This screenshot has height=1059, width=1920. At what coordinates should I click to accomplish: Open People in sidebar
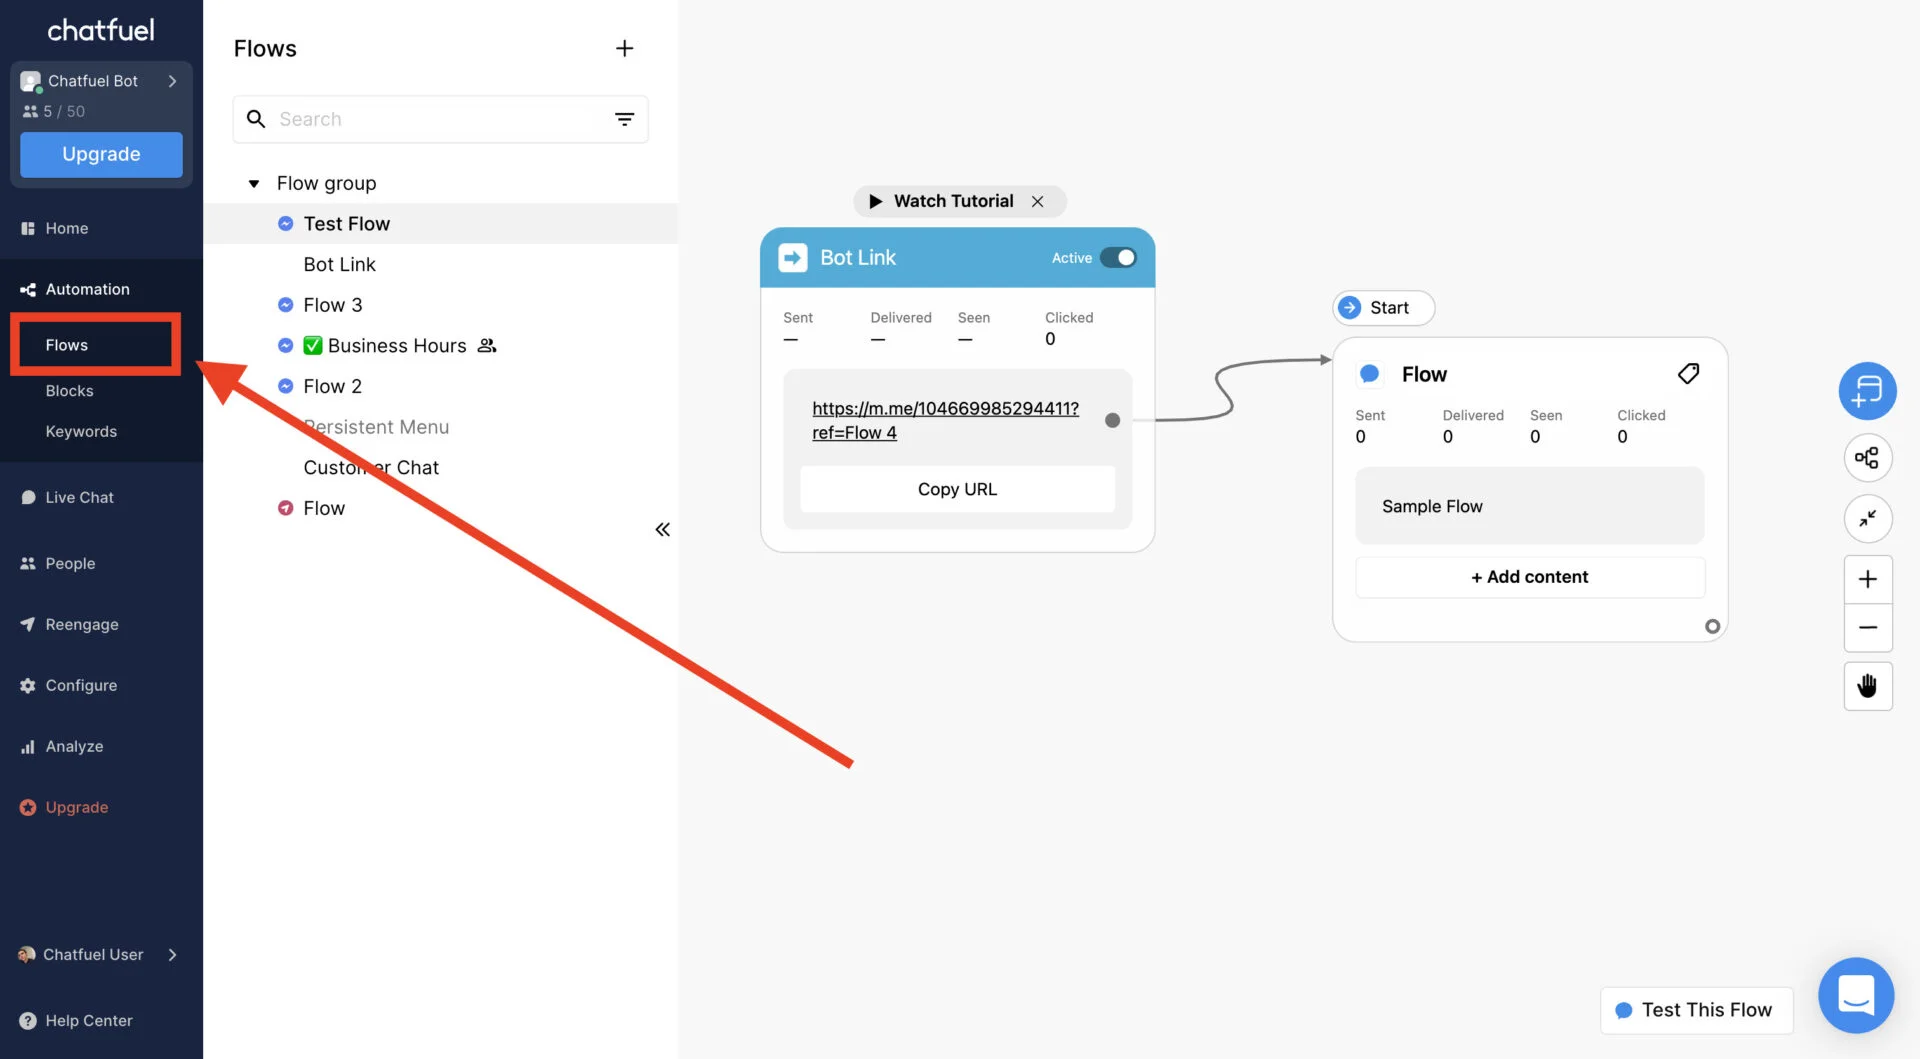(70, 564)
